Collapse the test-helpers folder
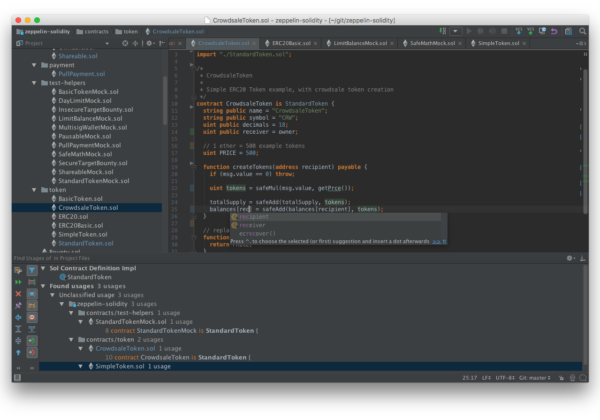 33,83
